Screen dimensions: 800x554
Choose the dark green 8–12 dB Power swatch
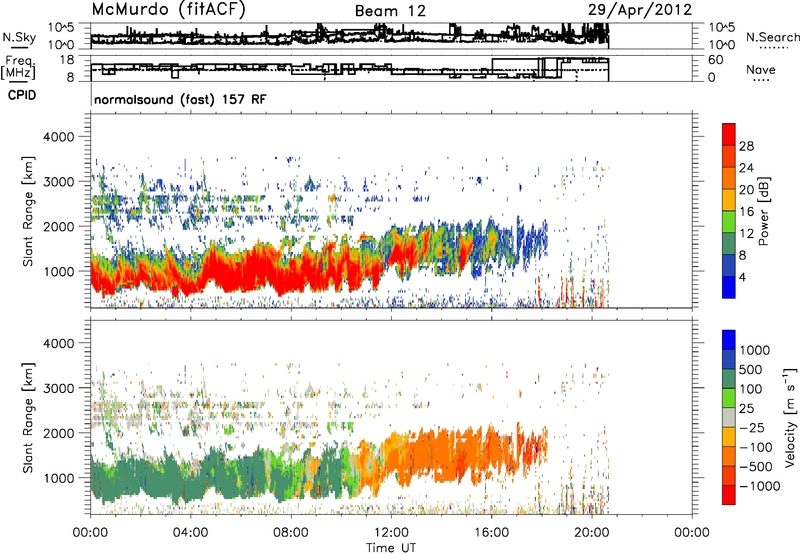click(729, 244)
